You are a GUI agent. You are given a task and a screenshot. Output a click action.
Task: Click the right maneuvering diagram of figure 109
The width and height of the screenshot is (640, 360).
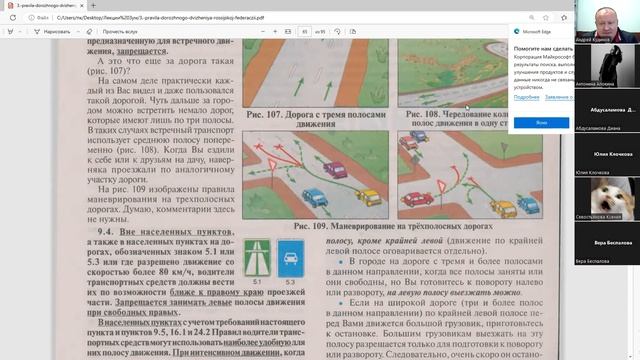470,175
